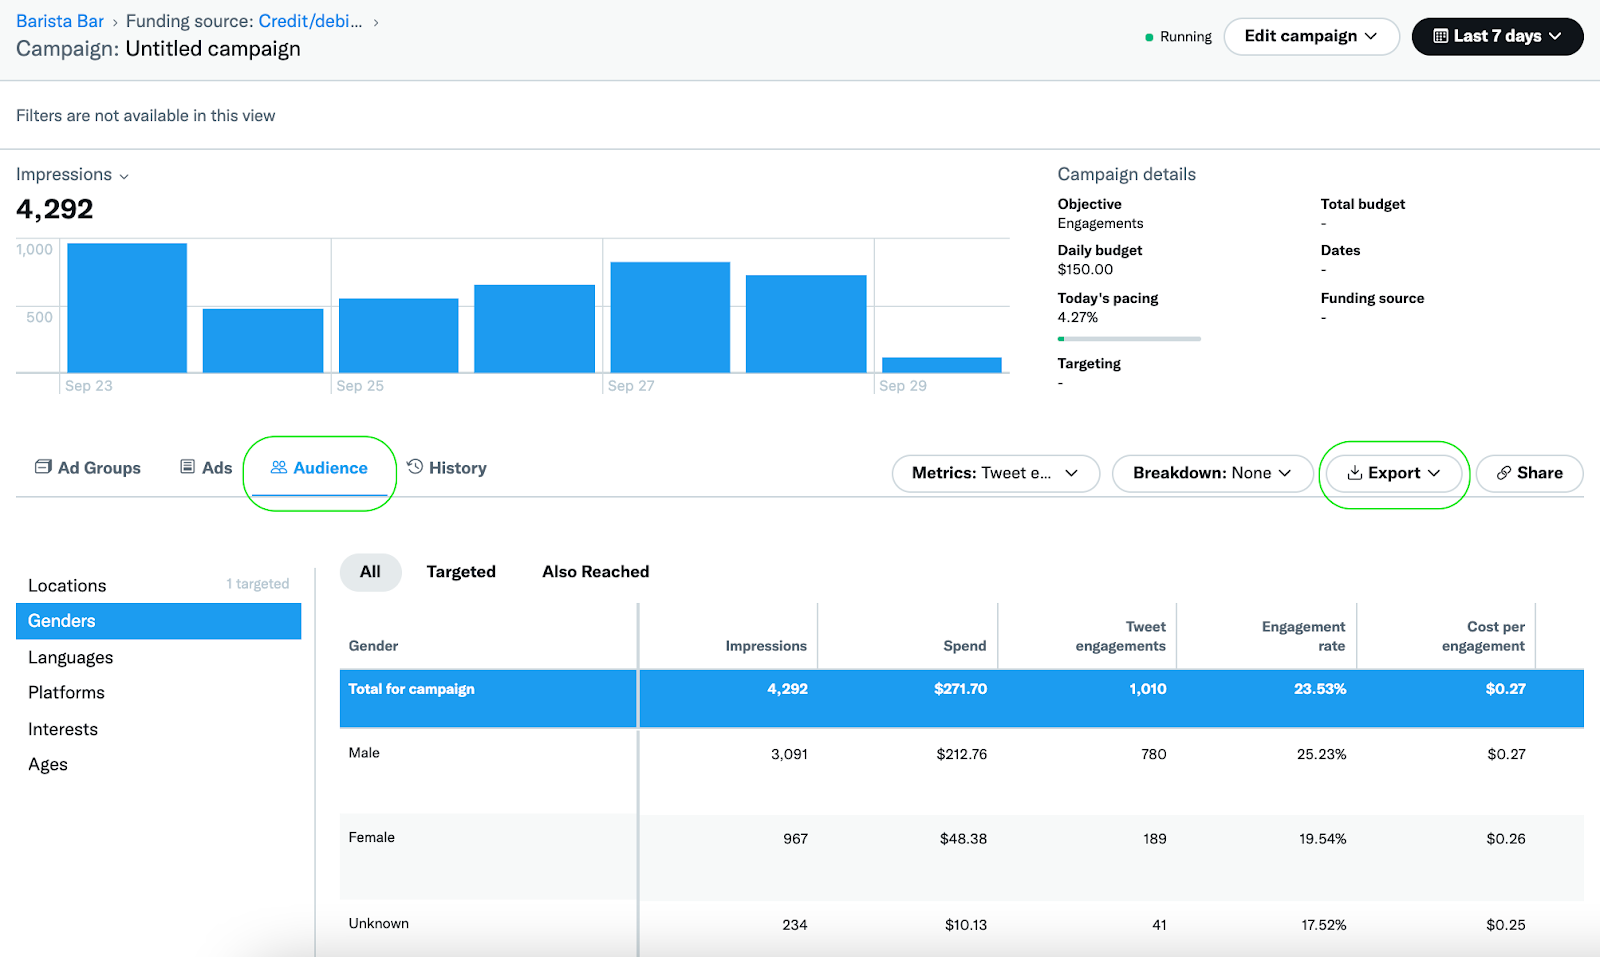Sort by Tweet engagements column header
The image size is (1600, 957).
click(x=1121, y=636)
